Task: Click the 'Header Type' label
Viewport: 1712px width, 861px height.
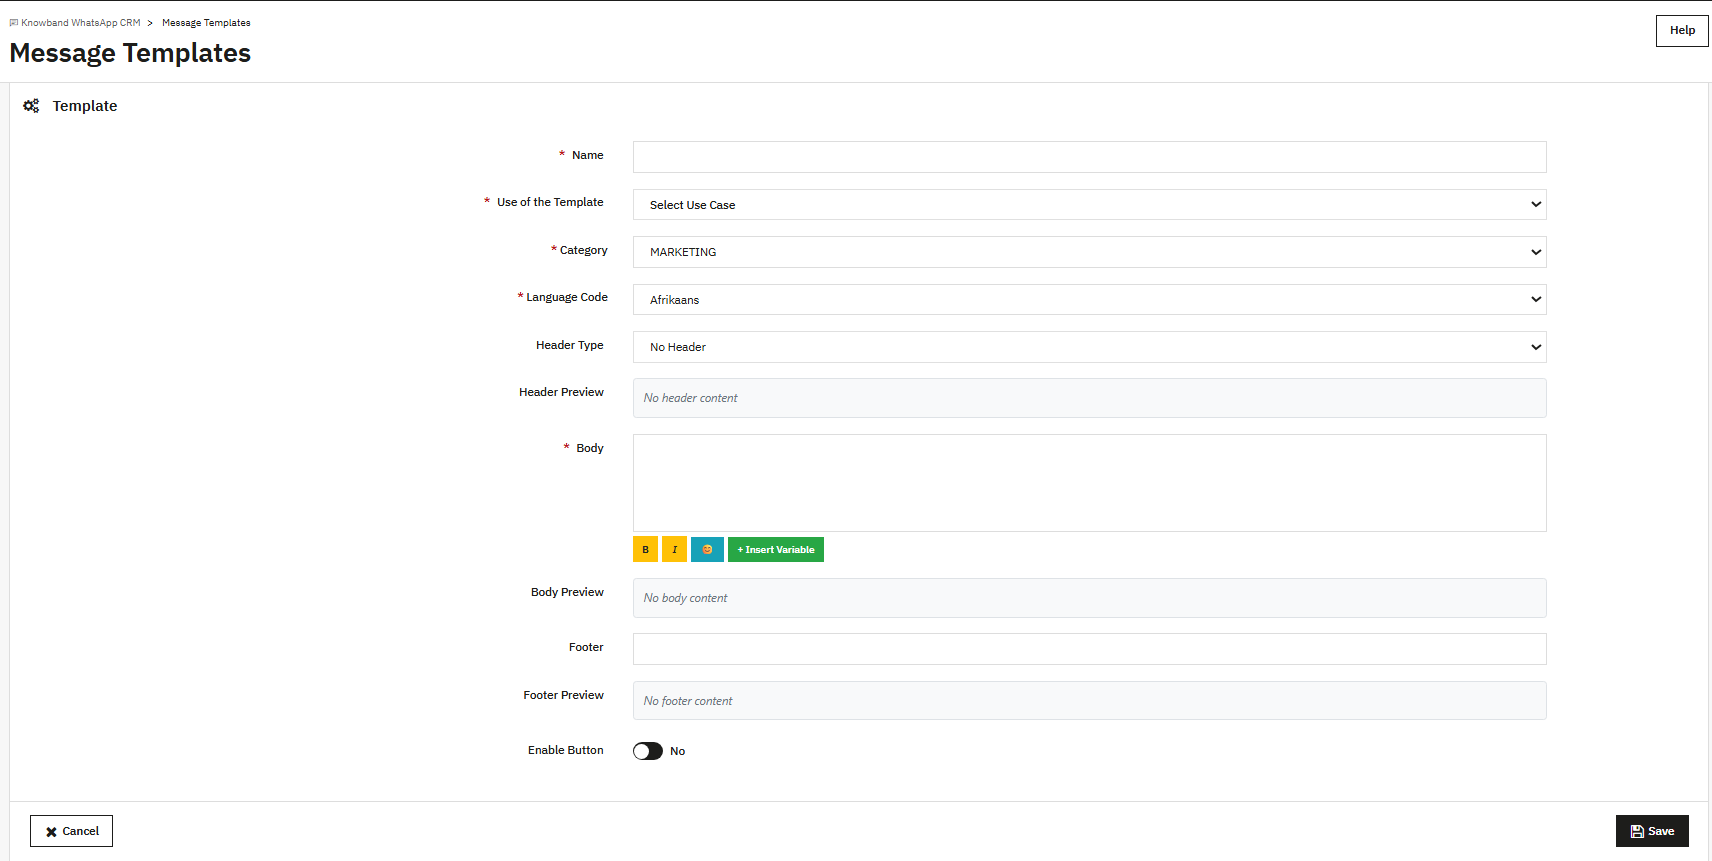Action: click(x=570, y=345)
